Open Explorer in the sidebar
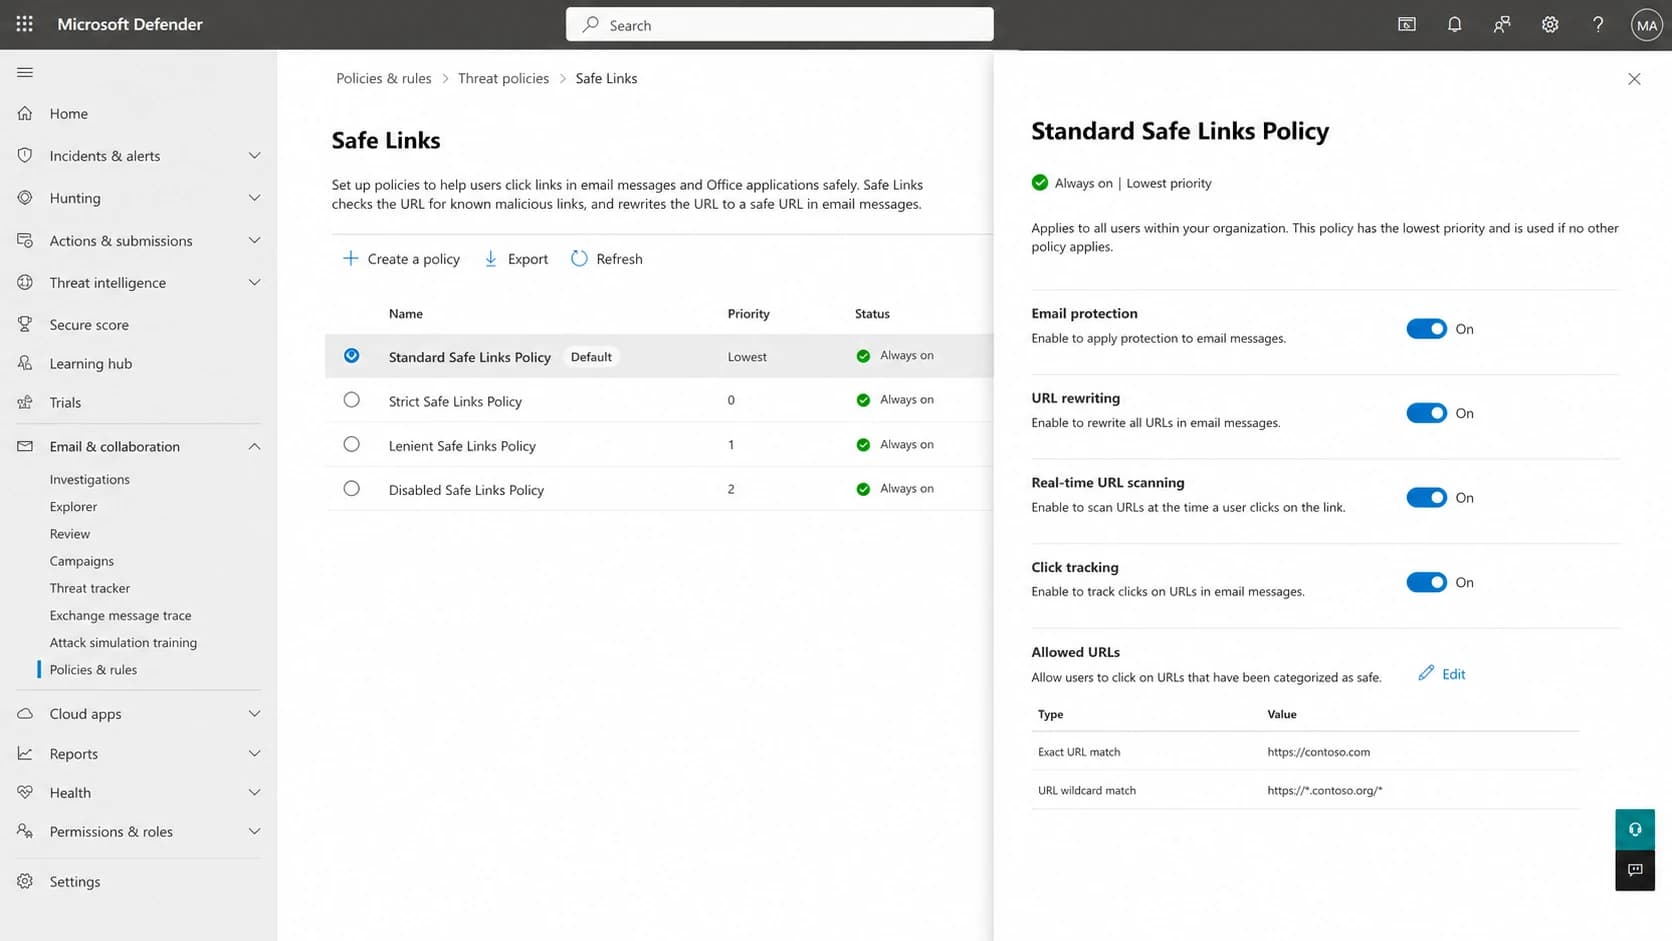The height and width of the screenshot is (941, 1672). (x=74, y=507)
